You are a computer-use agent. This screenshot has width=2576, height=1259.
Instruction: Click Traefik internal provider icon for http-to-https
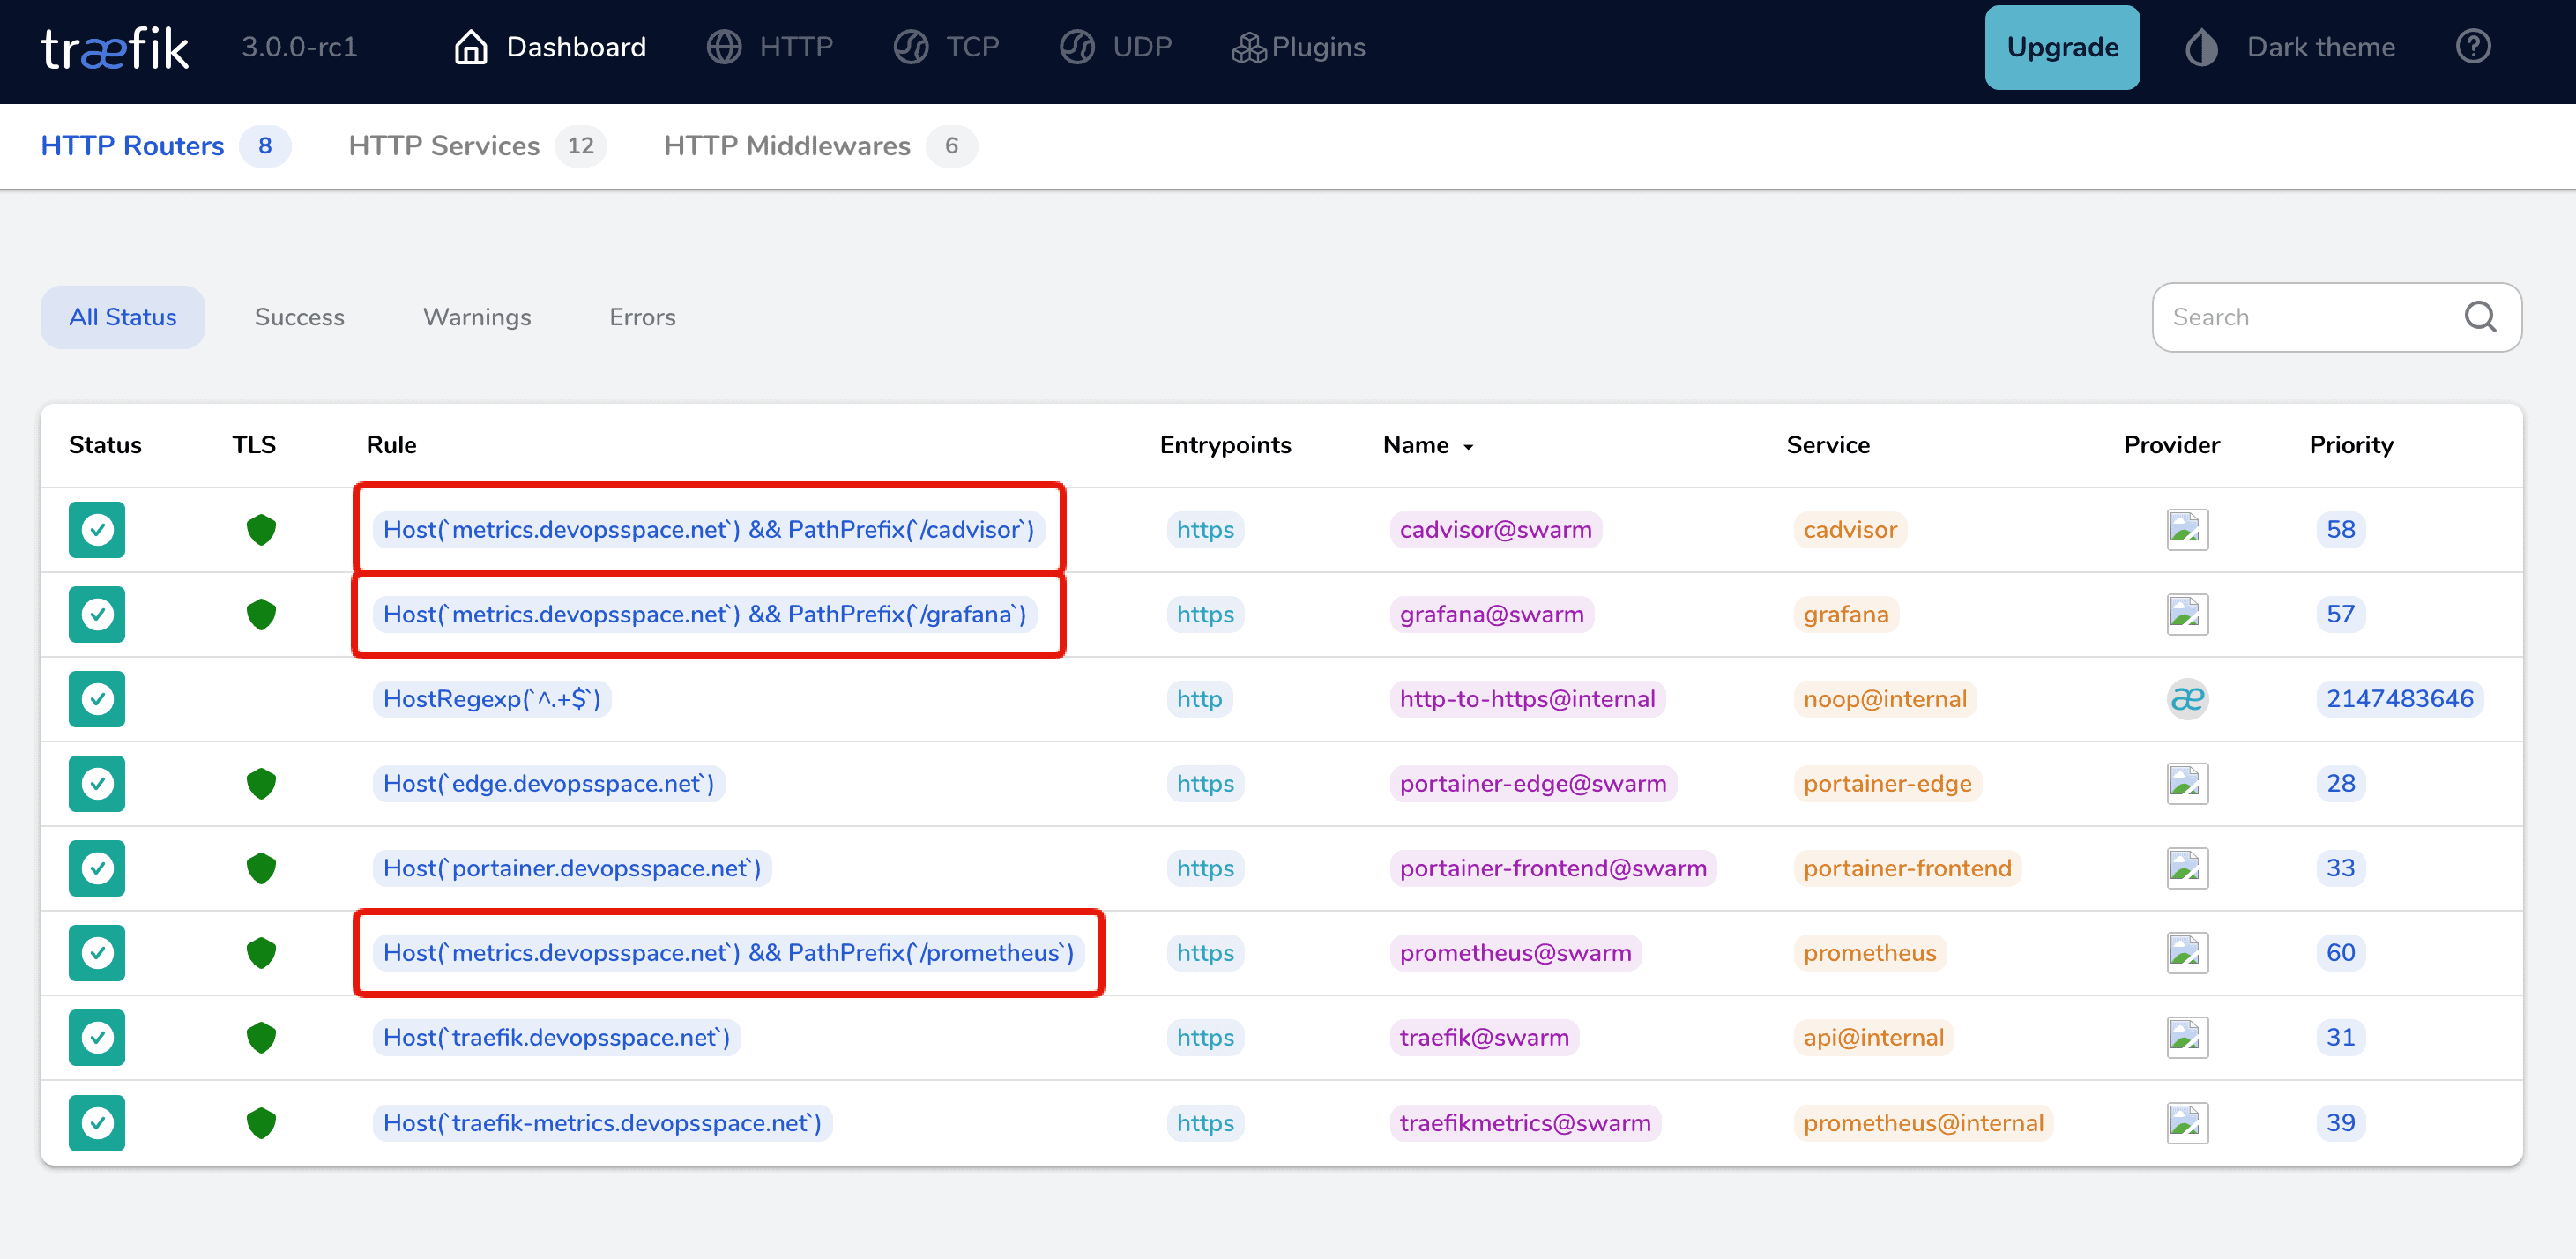pyautogui.click(x=2187, y=699)
